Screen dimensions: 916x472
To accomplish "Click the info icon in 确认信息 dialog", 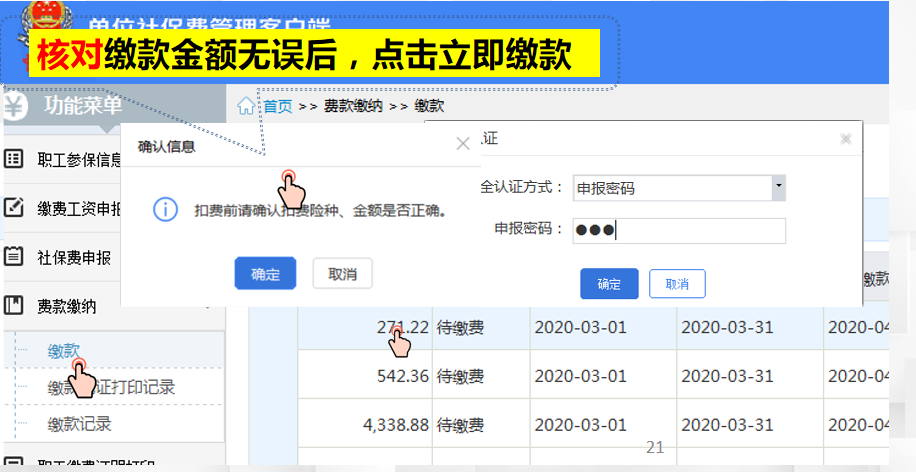I will pos(165,209).
